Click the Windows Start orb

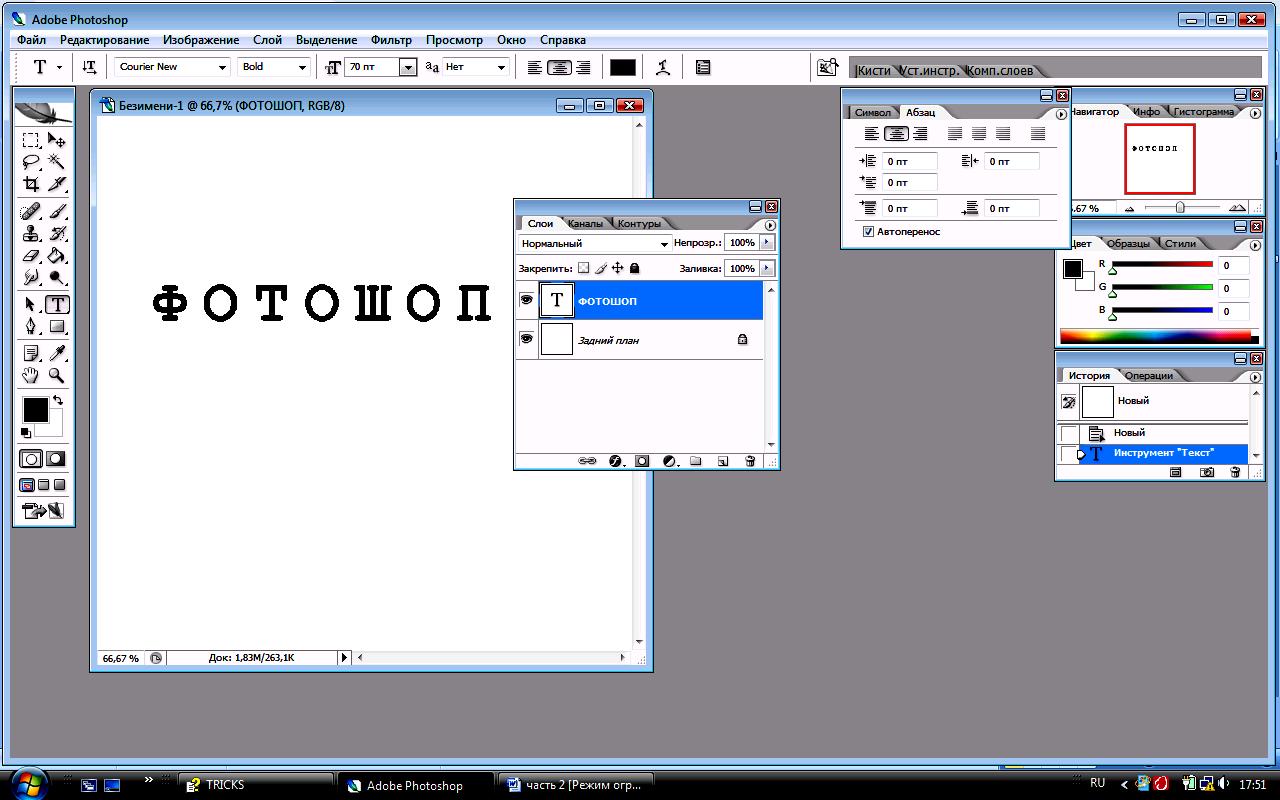click(x=28, y=783)
